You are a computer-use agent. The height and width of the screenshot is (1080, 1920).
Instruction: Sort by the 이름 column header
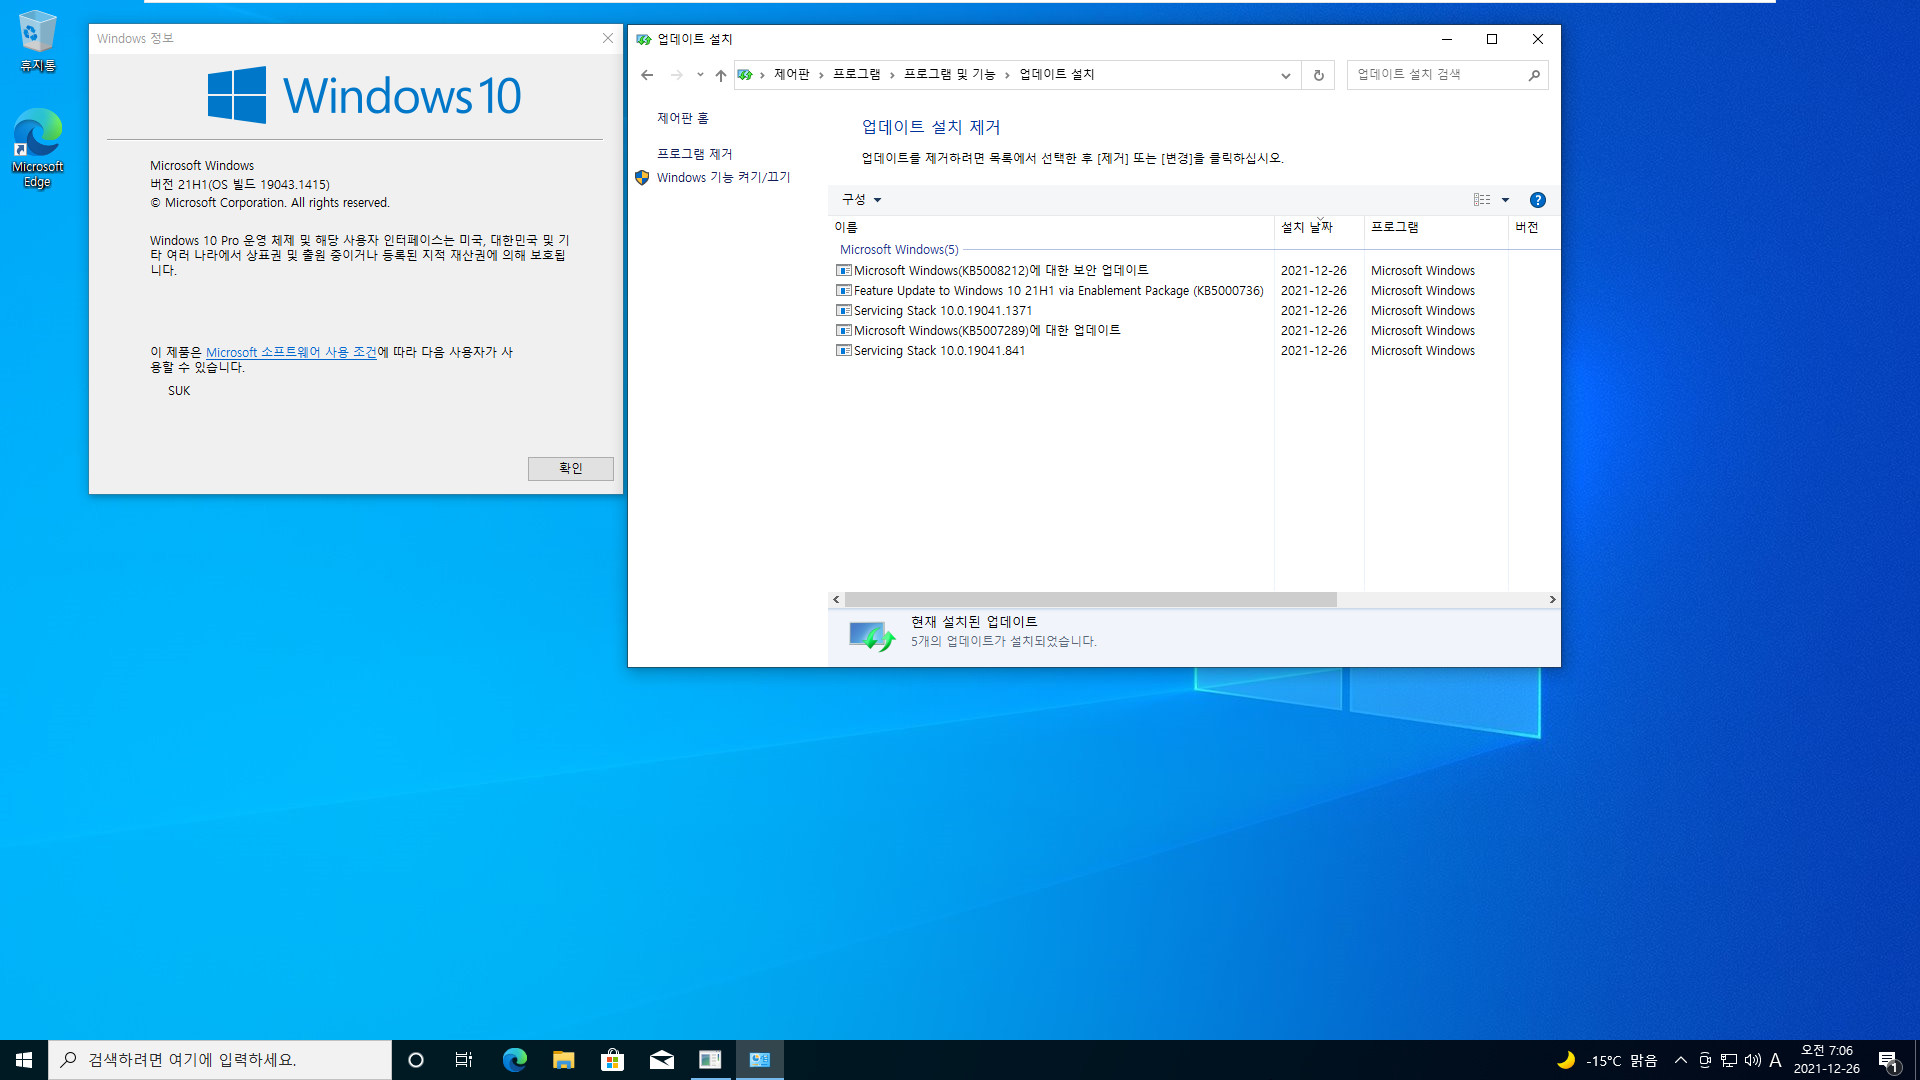point(1051,228)
